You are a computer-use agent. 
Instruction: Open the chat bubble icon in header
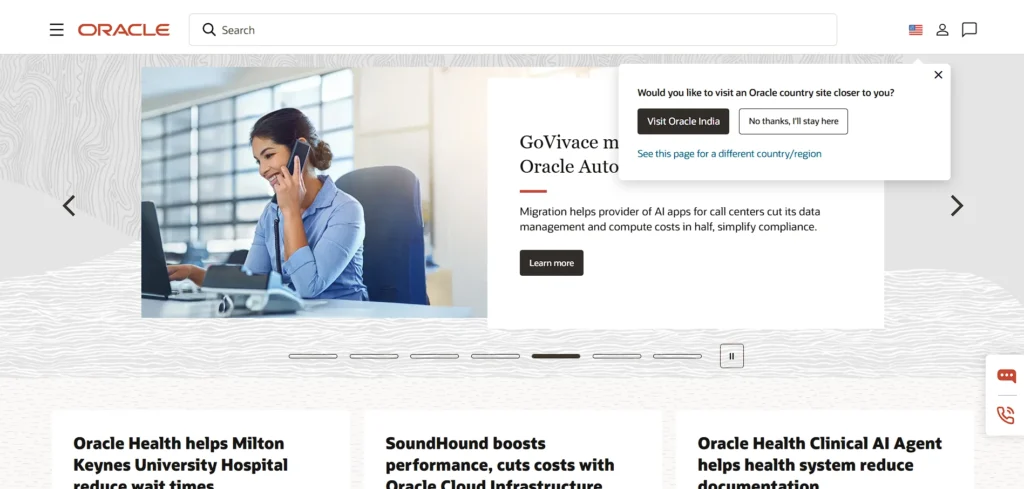(x=969, y=30)
